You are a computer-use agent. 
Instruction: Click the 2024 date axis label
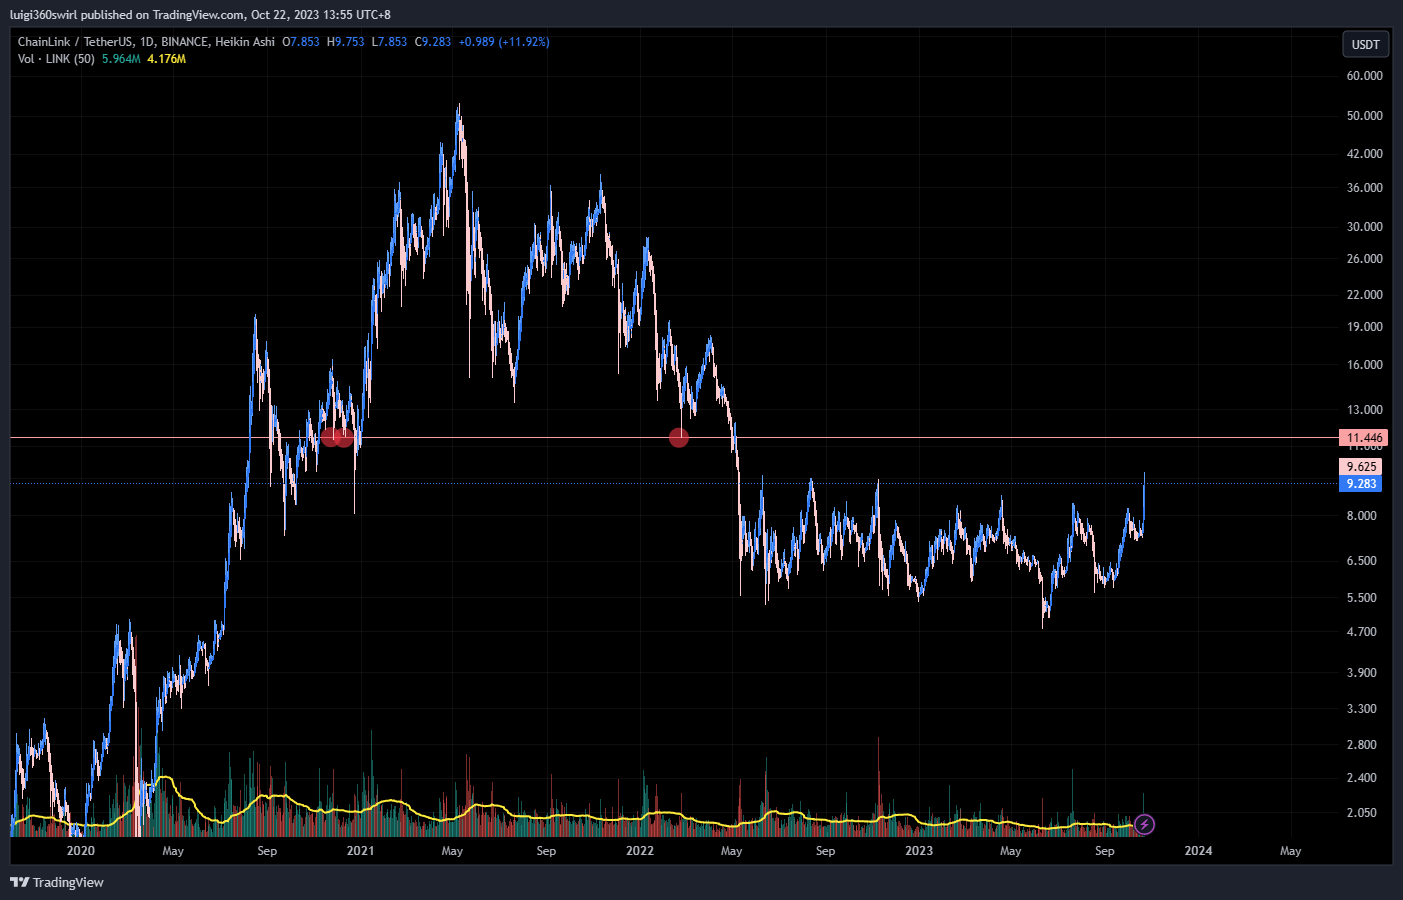1198,851
